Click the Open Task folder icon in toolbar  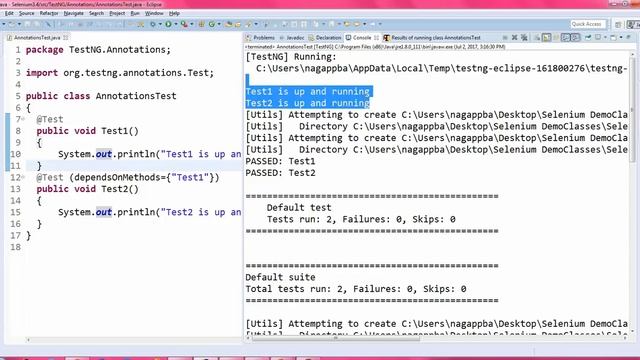(x=238, y=24)
